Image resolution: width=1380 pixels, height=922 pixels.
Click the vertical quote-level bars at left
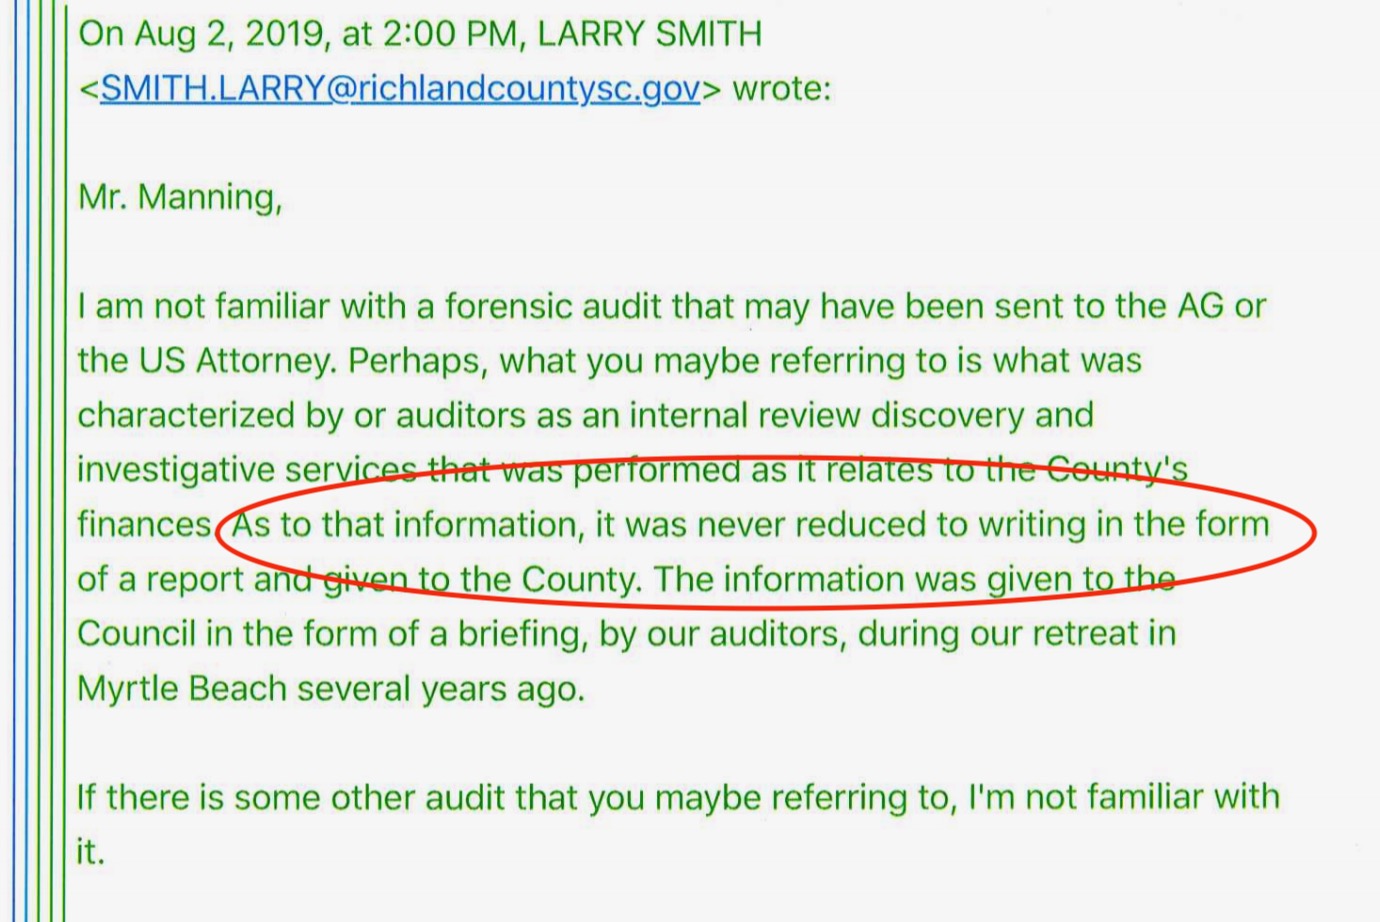click(x=39, y=460)
